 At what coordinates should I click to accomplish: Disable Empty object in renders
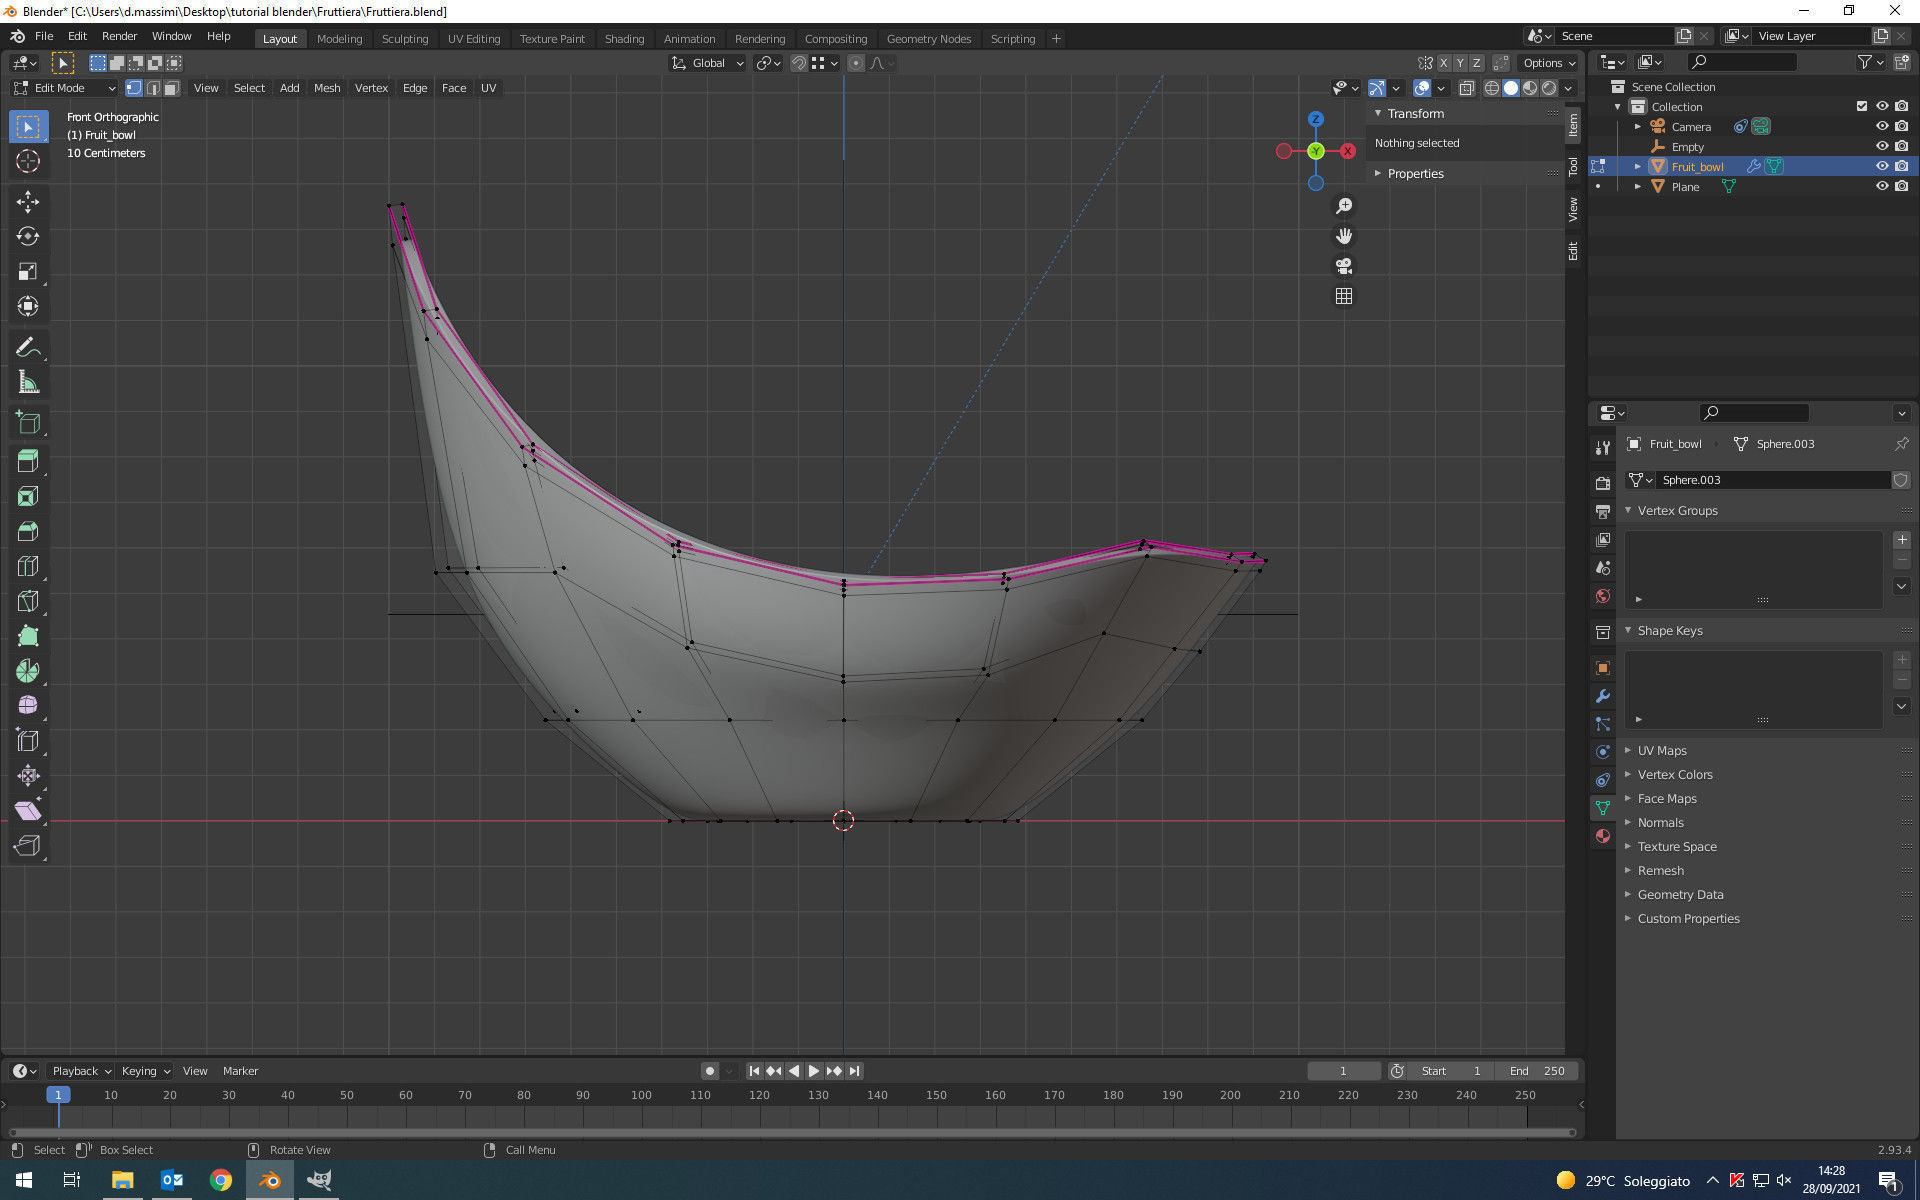pyautogui.click(x=1901, y=146)
